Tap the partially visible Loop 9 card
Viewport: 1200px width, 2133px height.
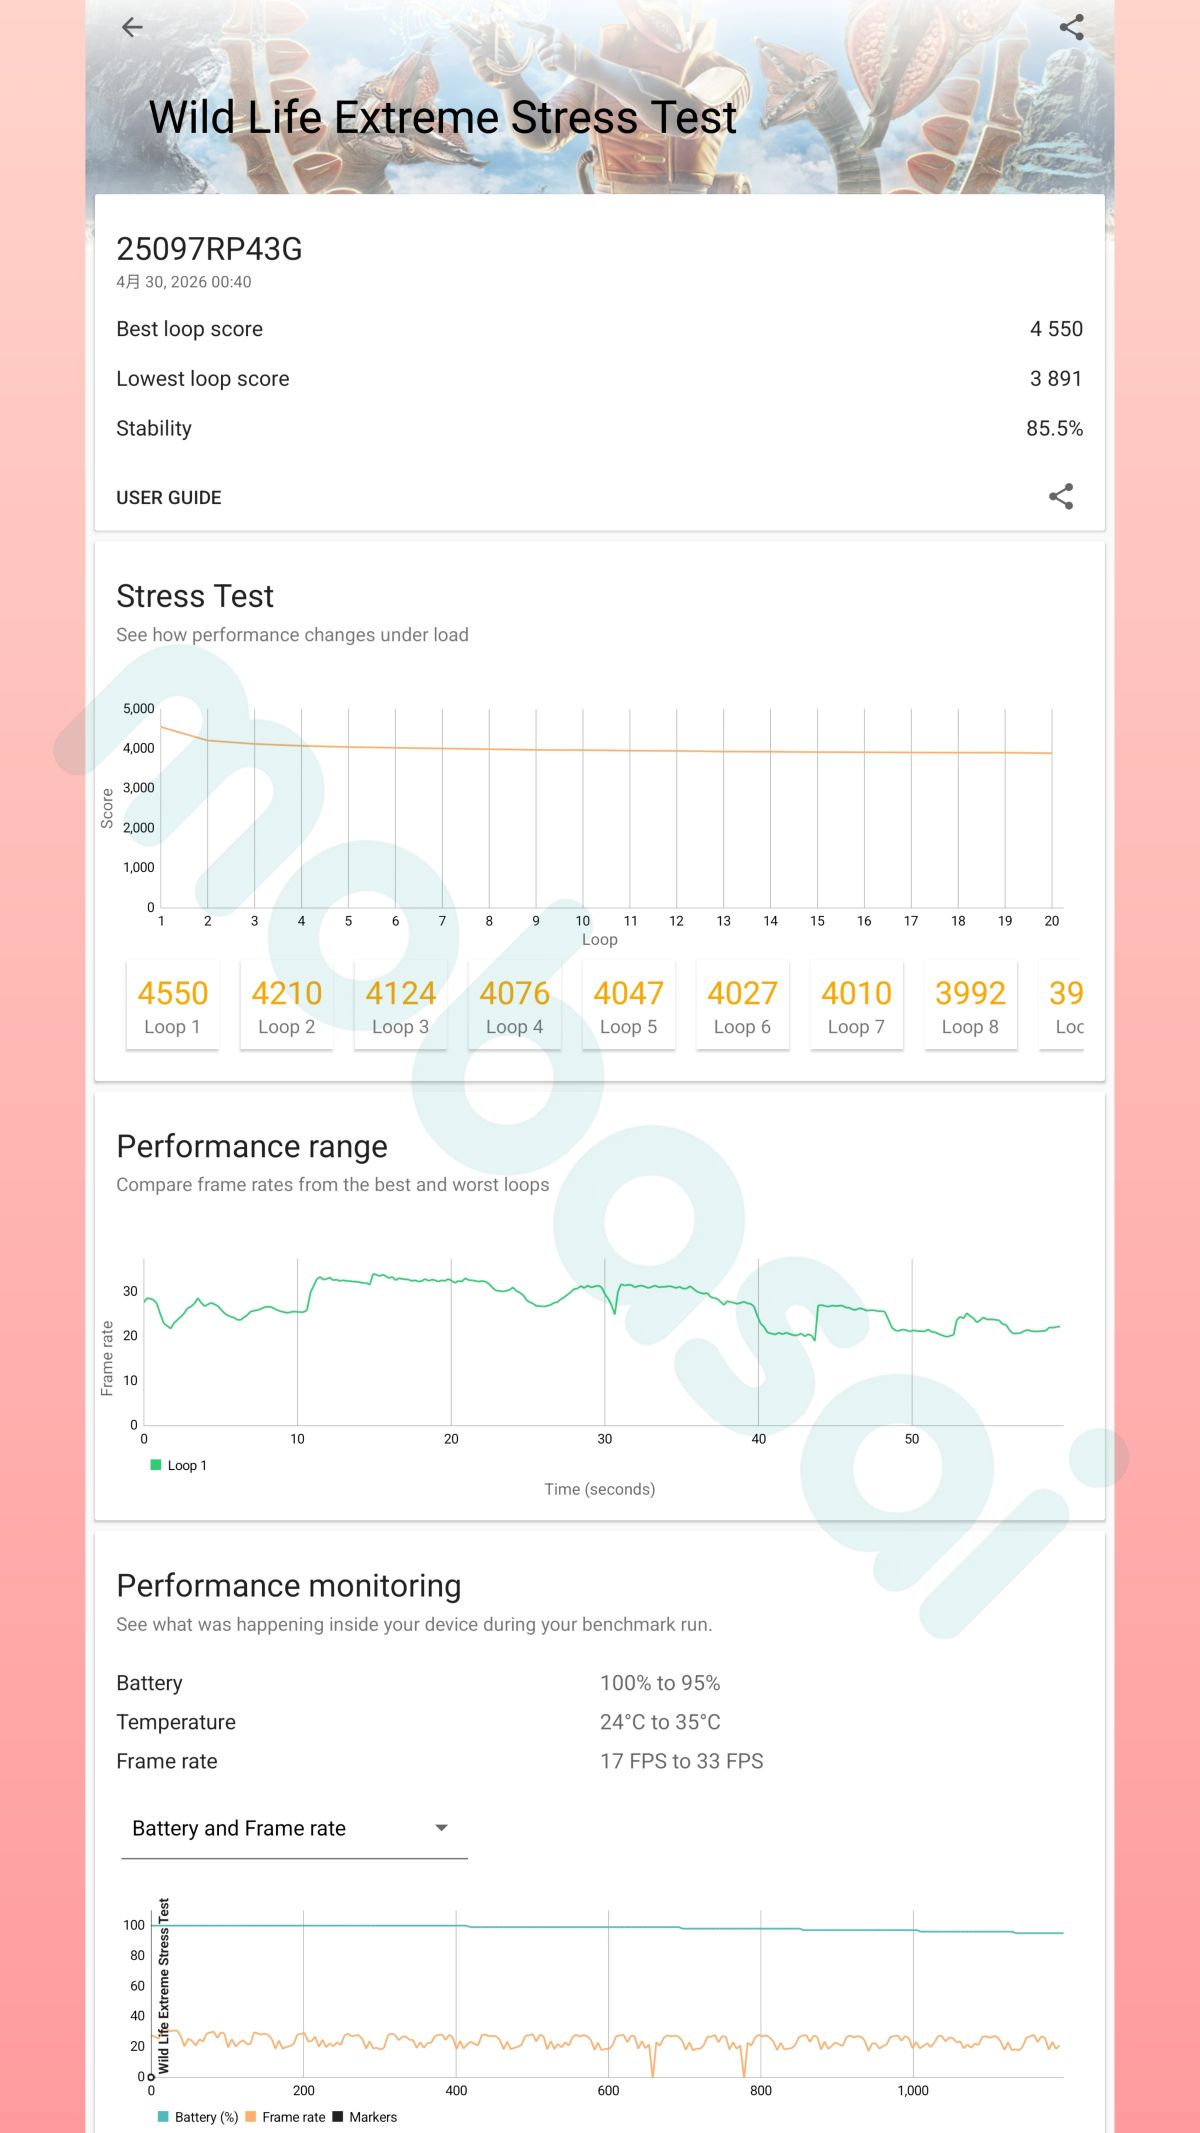[x=1064, y=1005]
